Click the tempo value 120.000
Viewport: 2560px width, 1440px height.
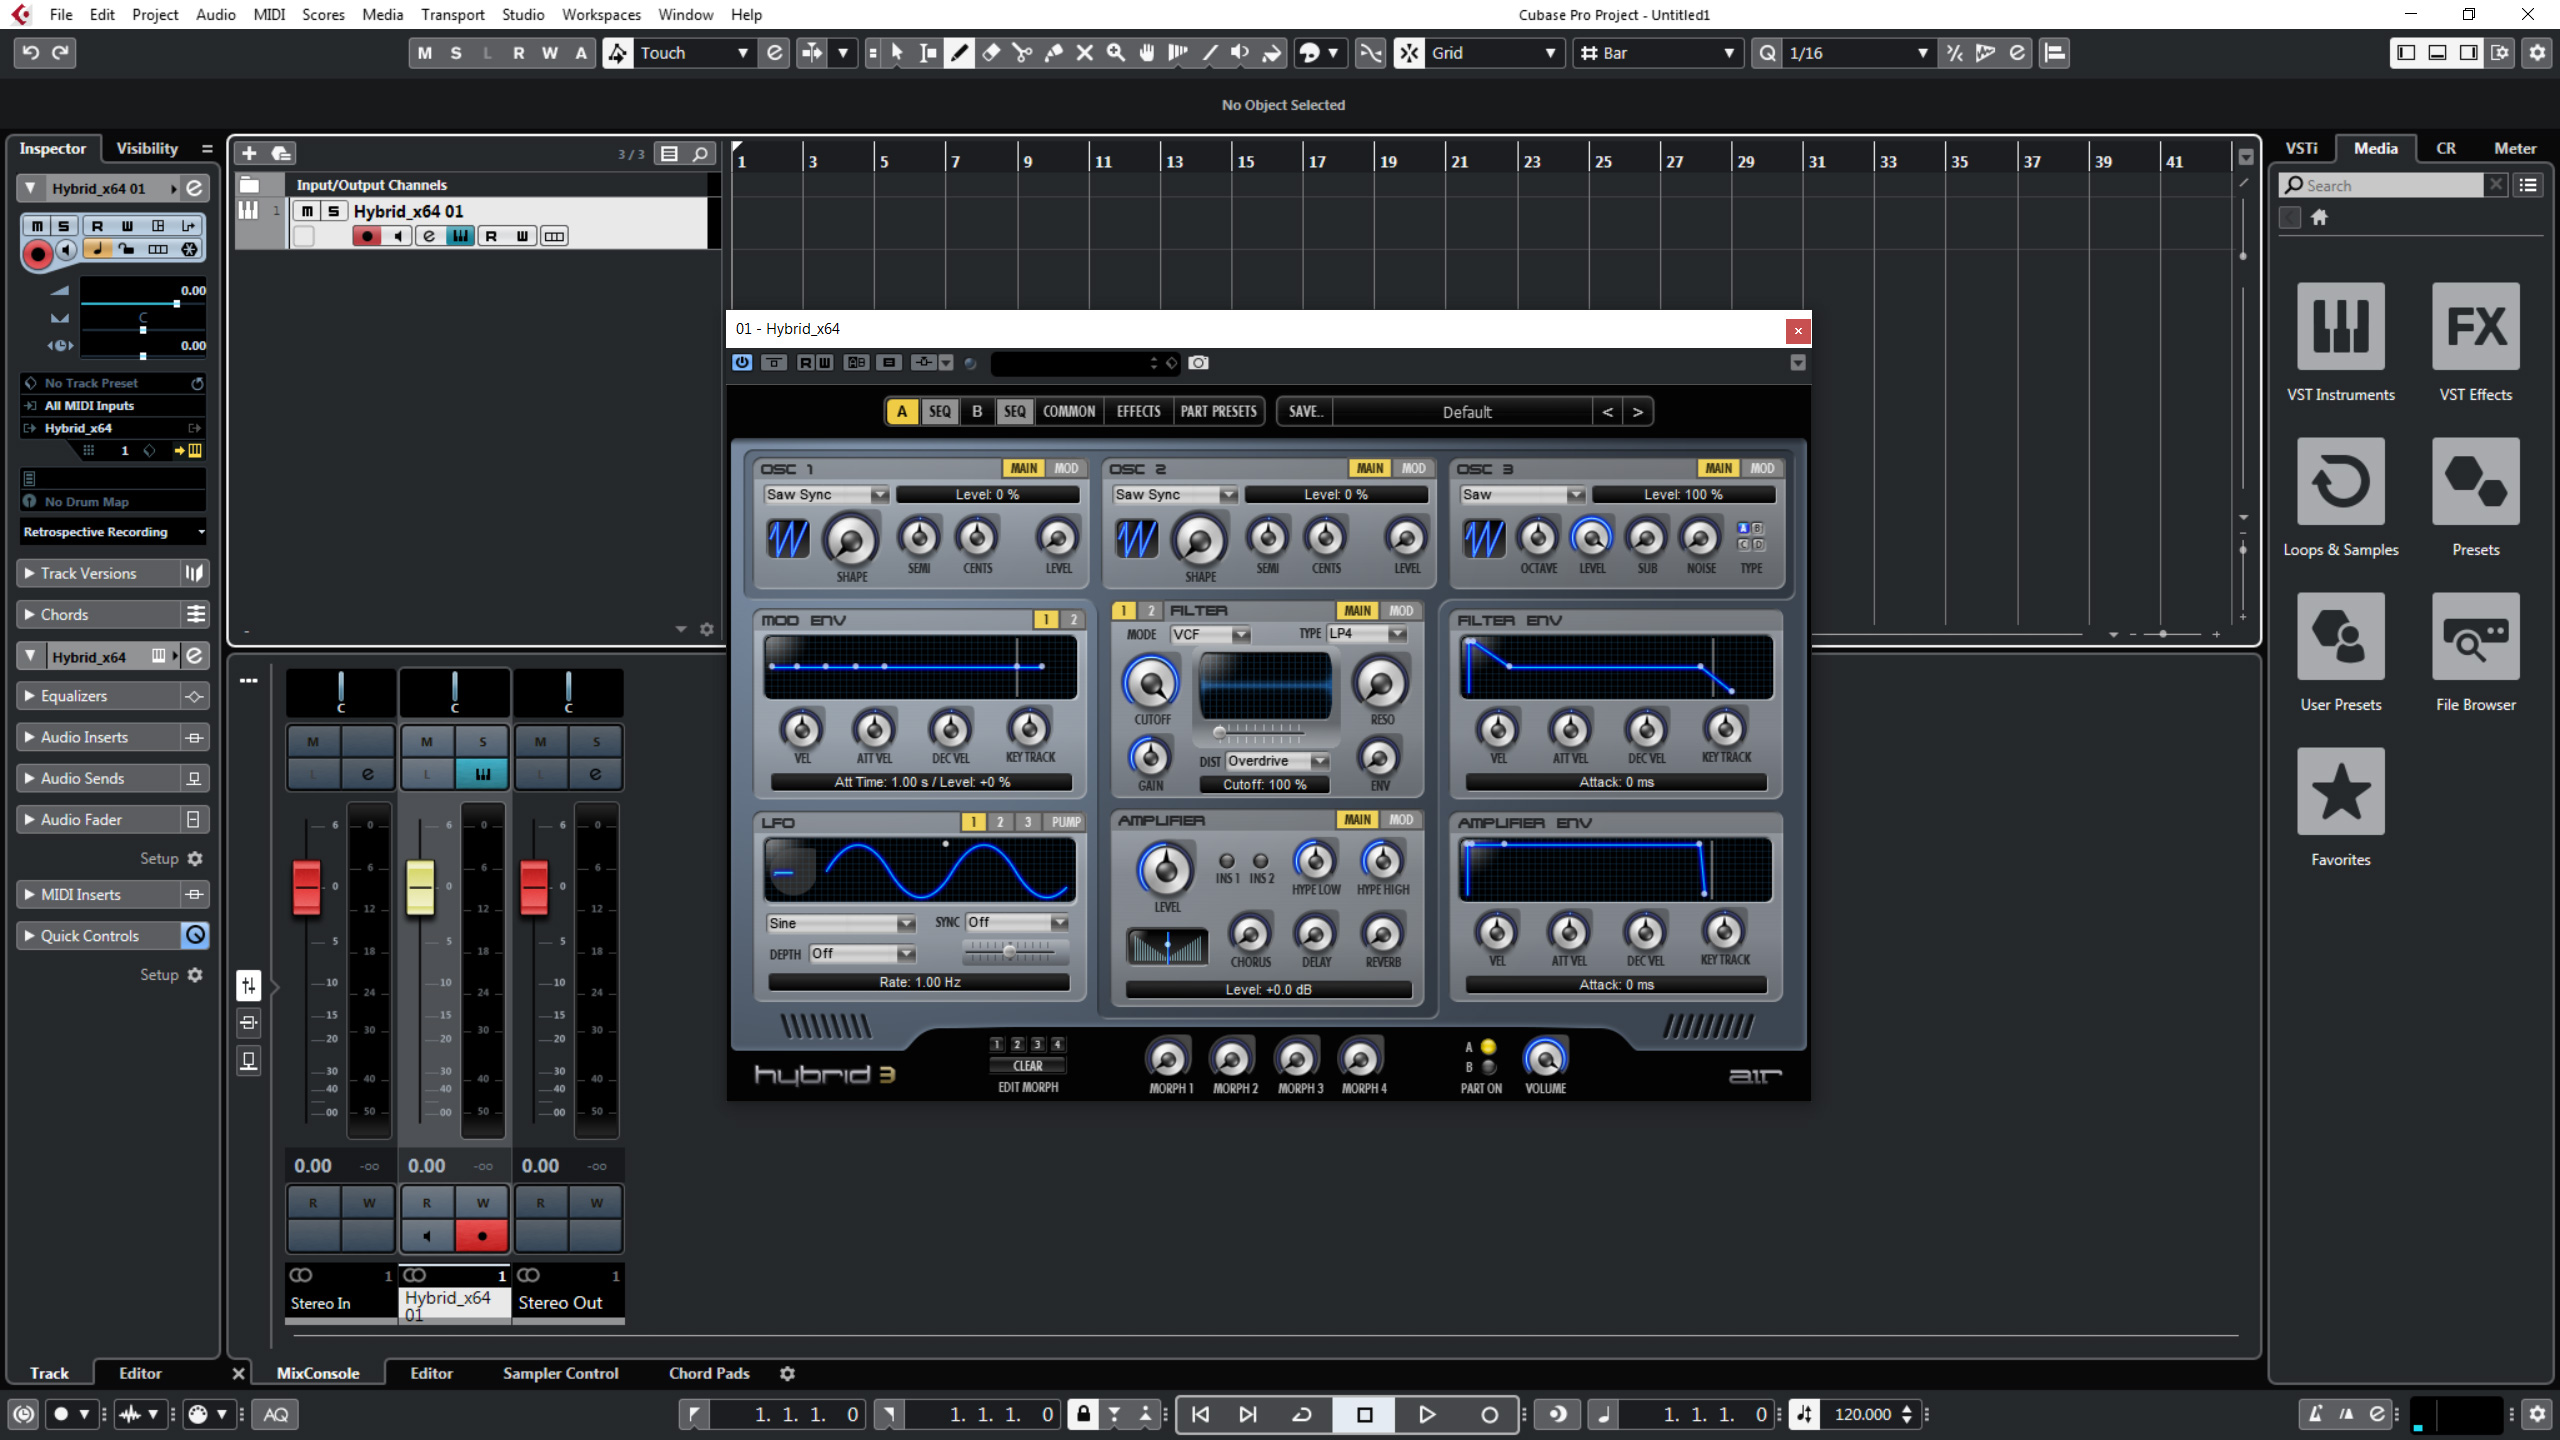pyautogui.click(x=1862, y=1414)
